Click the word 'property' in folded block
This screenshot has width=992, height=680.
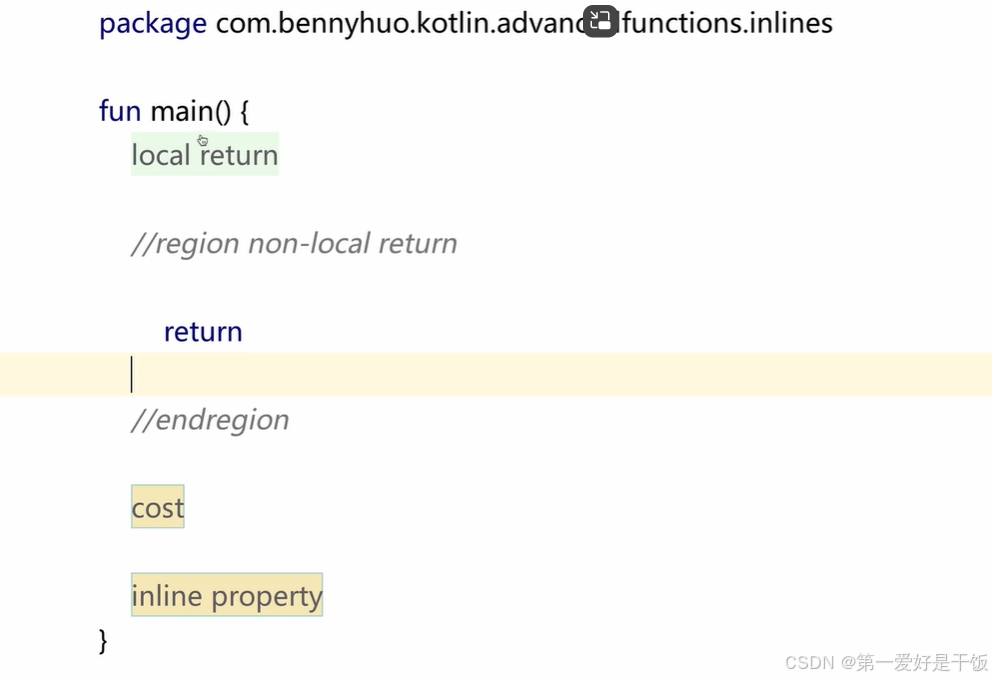click(x=266, y=597)
